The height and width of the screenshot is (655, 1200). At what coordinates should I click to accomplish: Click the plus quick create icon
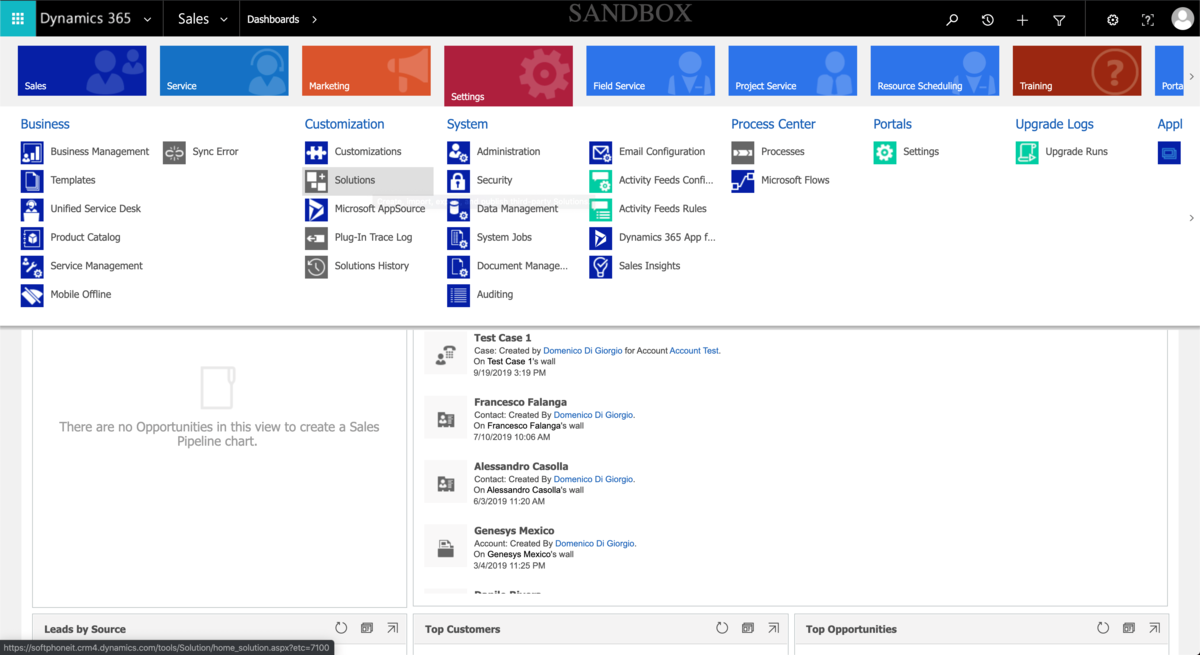[1022, 20]
